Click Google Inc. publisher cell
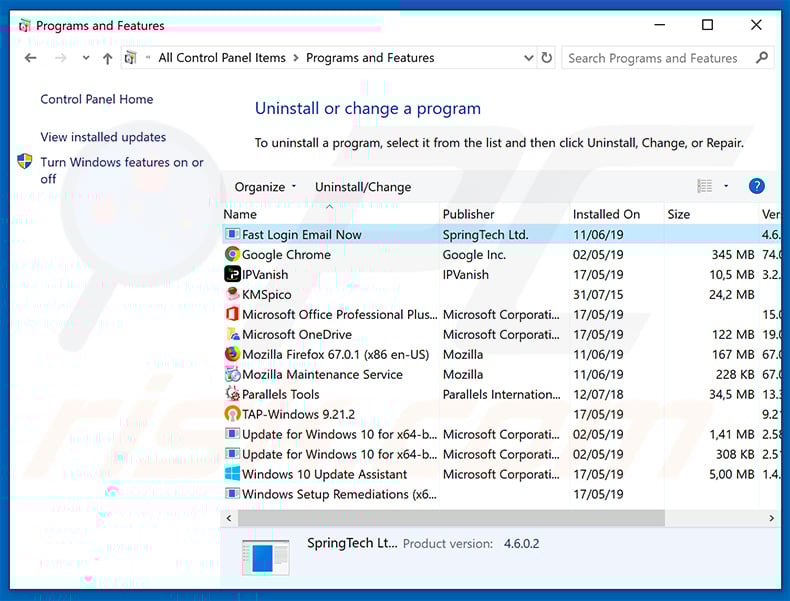Viewport: 790px width, 601px height. [474, 255]
